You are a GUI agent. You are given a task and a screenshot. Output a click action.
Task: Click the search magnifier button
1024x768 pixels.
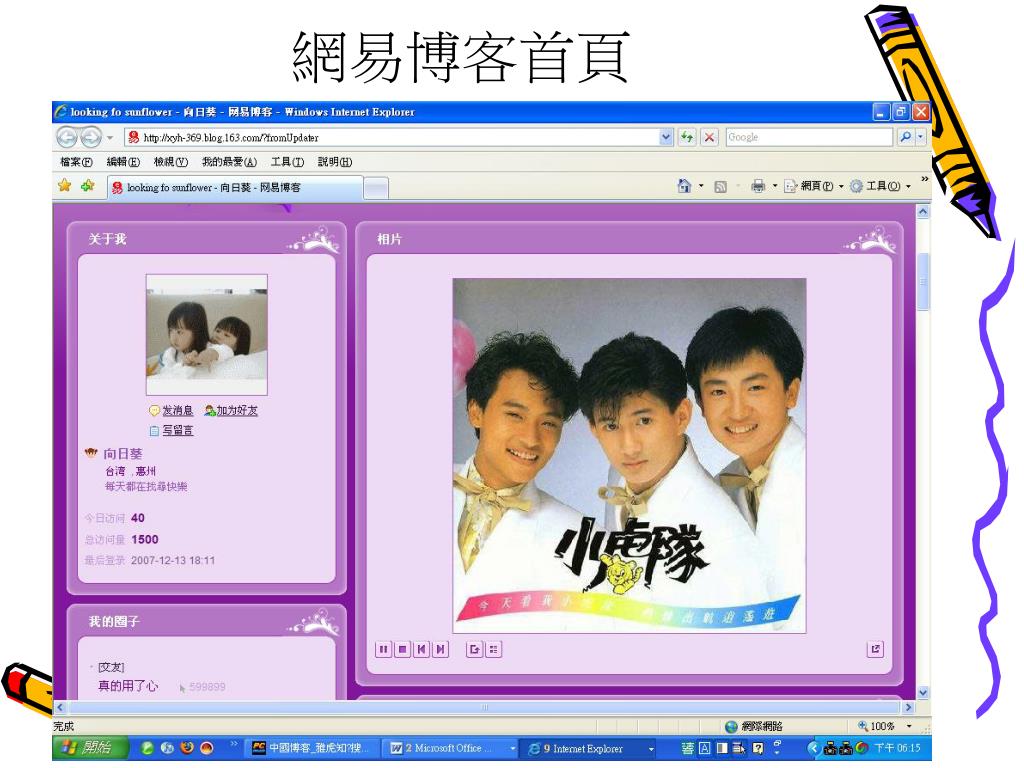pyautogui.click(x=905, y=137)
